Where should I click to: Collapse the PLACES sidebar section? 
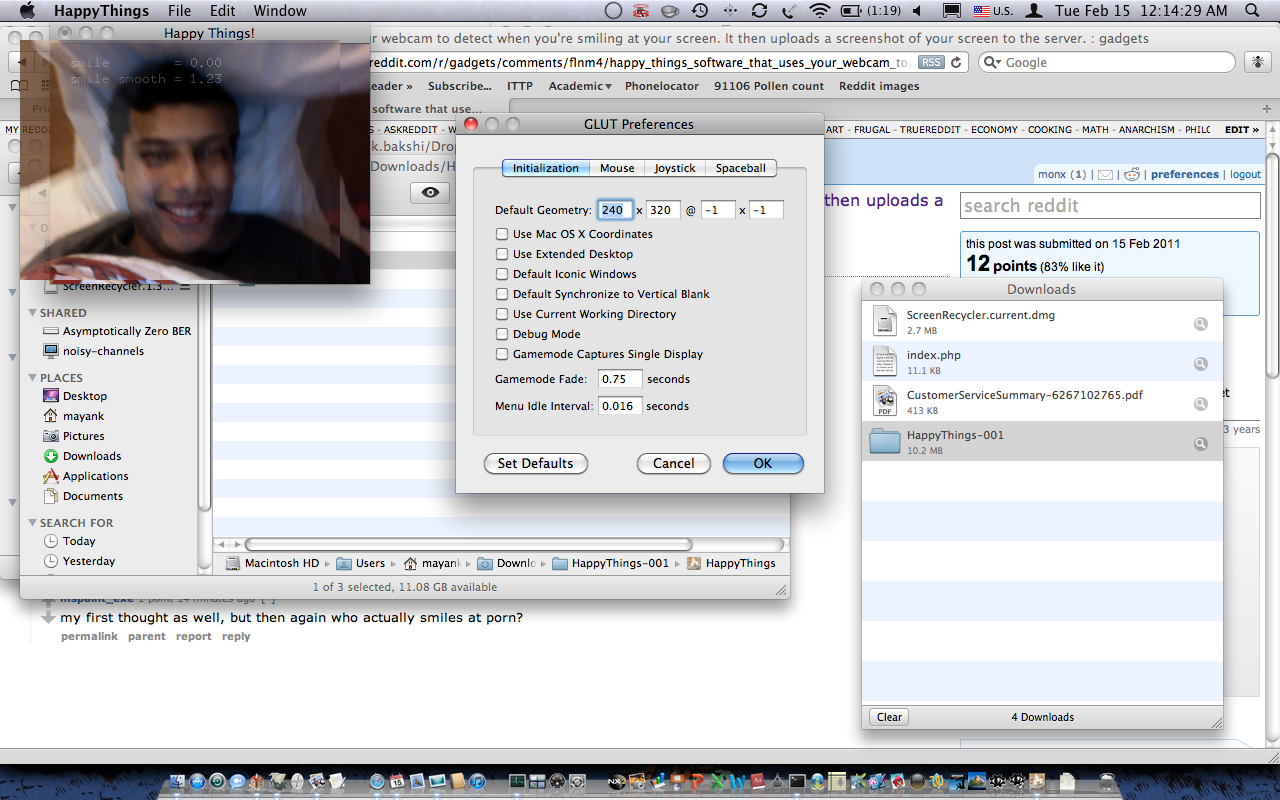[32, 378]
